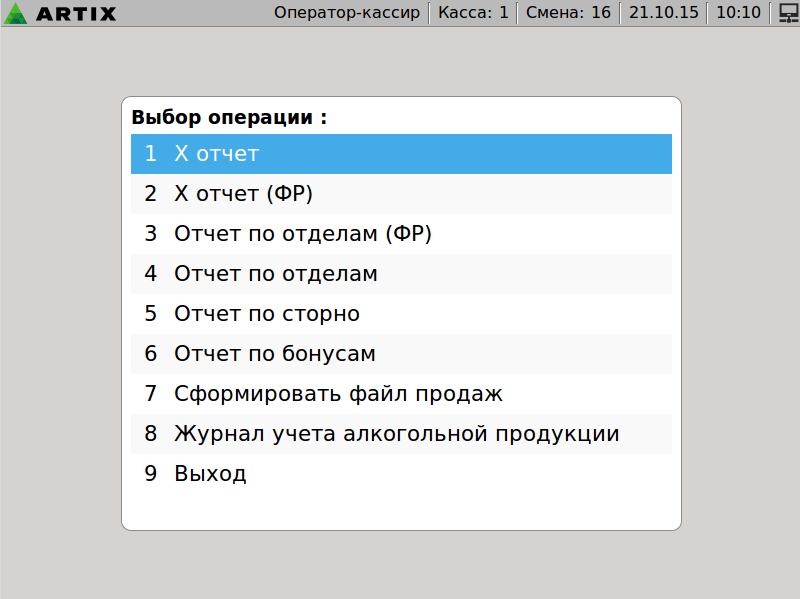
Task: Click the date 21.10.15 in status bar
Action: point(663,13)
